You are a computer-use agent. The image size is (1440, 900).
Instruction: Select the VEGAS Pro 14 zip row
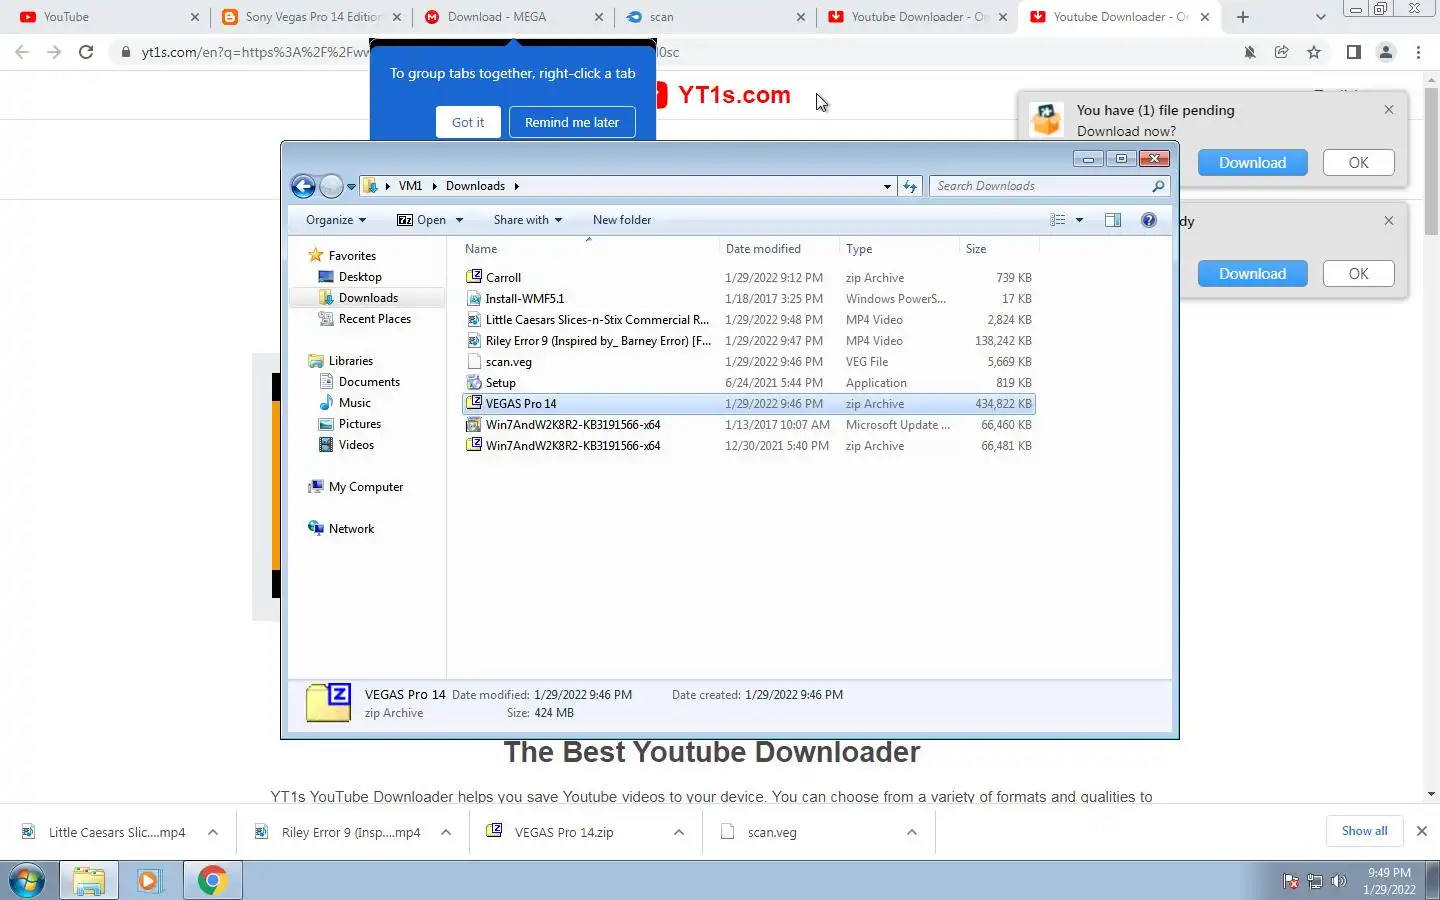point(748,404)
